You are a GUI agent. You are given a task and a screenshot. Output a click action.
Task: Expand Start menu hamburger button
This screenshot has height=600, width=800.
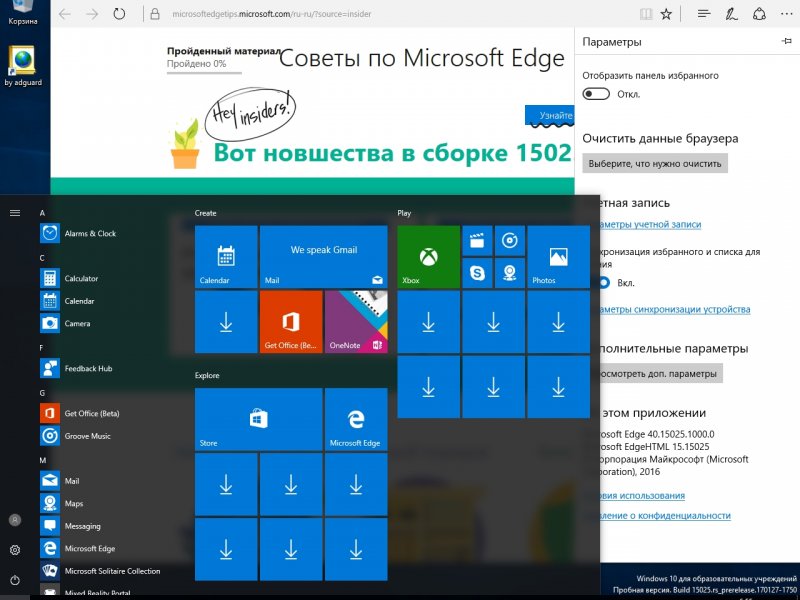[15, 213]
